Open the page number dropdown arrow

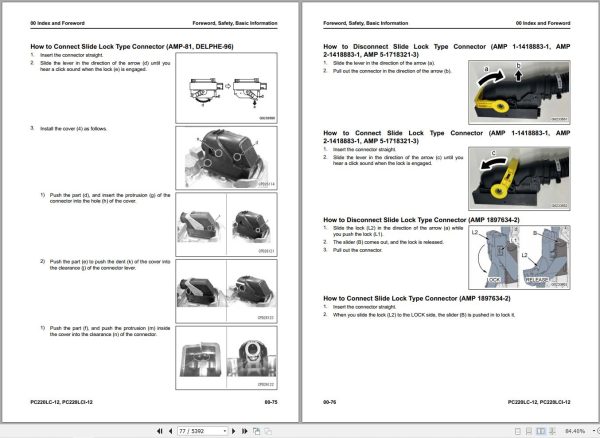pos(225,431)
